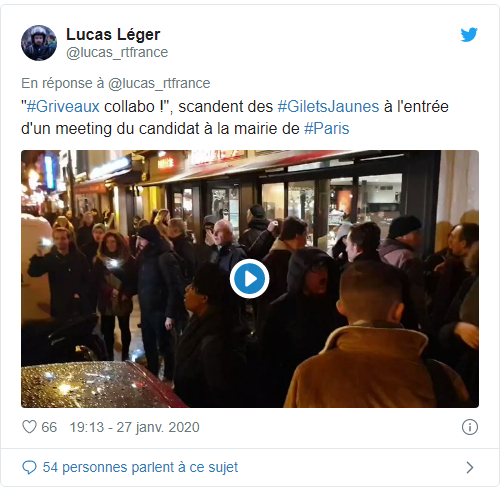Click the 'En réponse à' label
Image resolution: width=502 pixels, height=489 pixels.
[63, 83]
